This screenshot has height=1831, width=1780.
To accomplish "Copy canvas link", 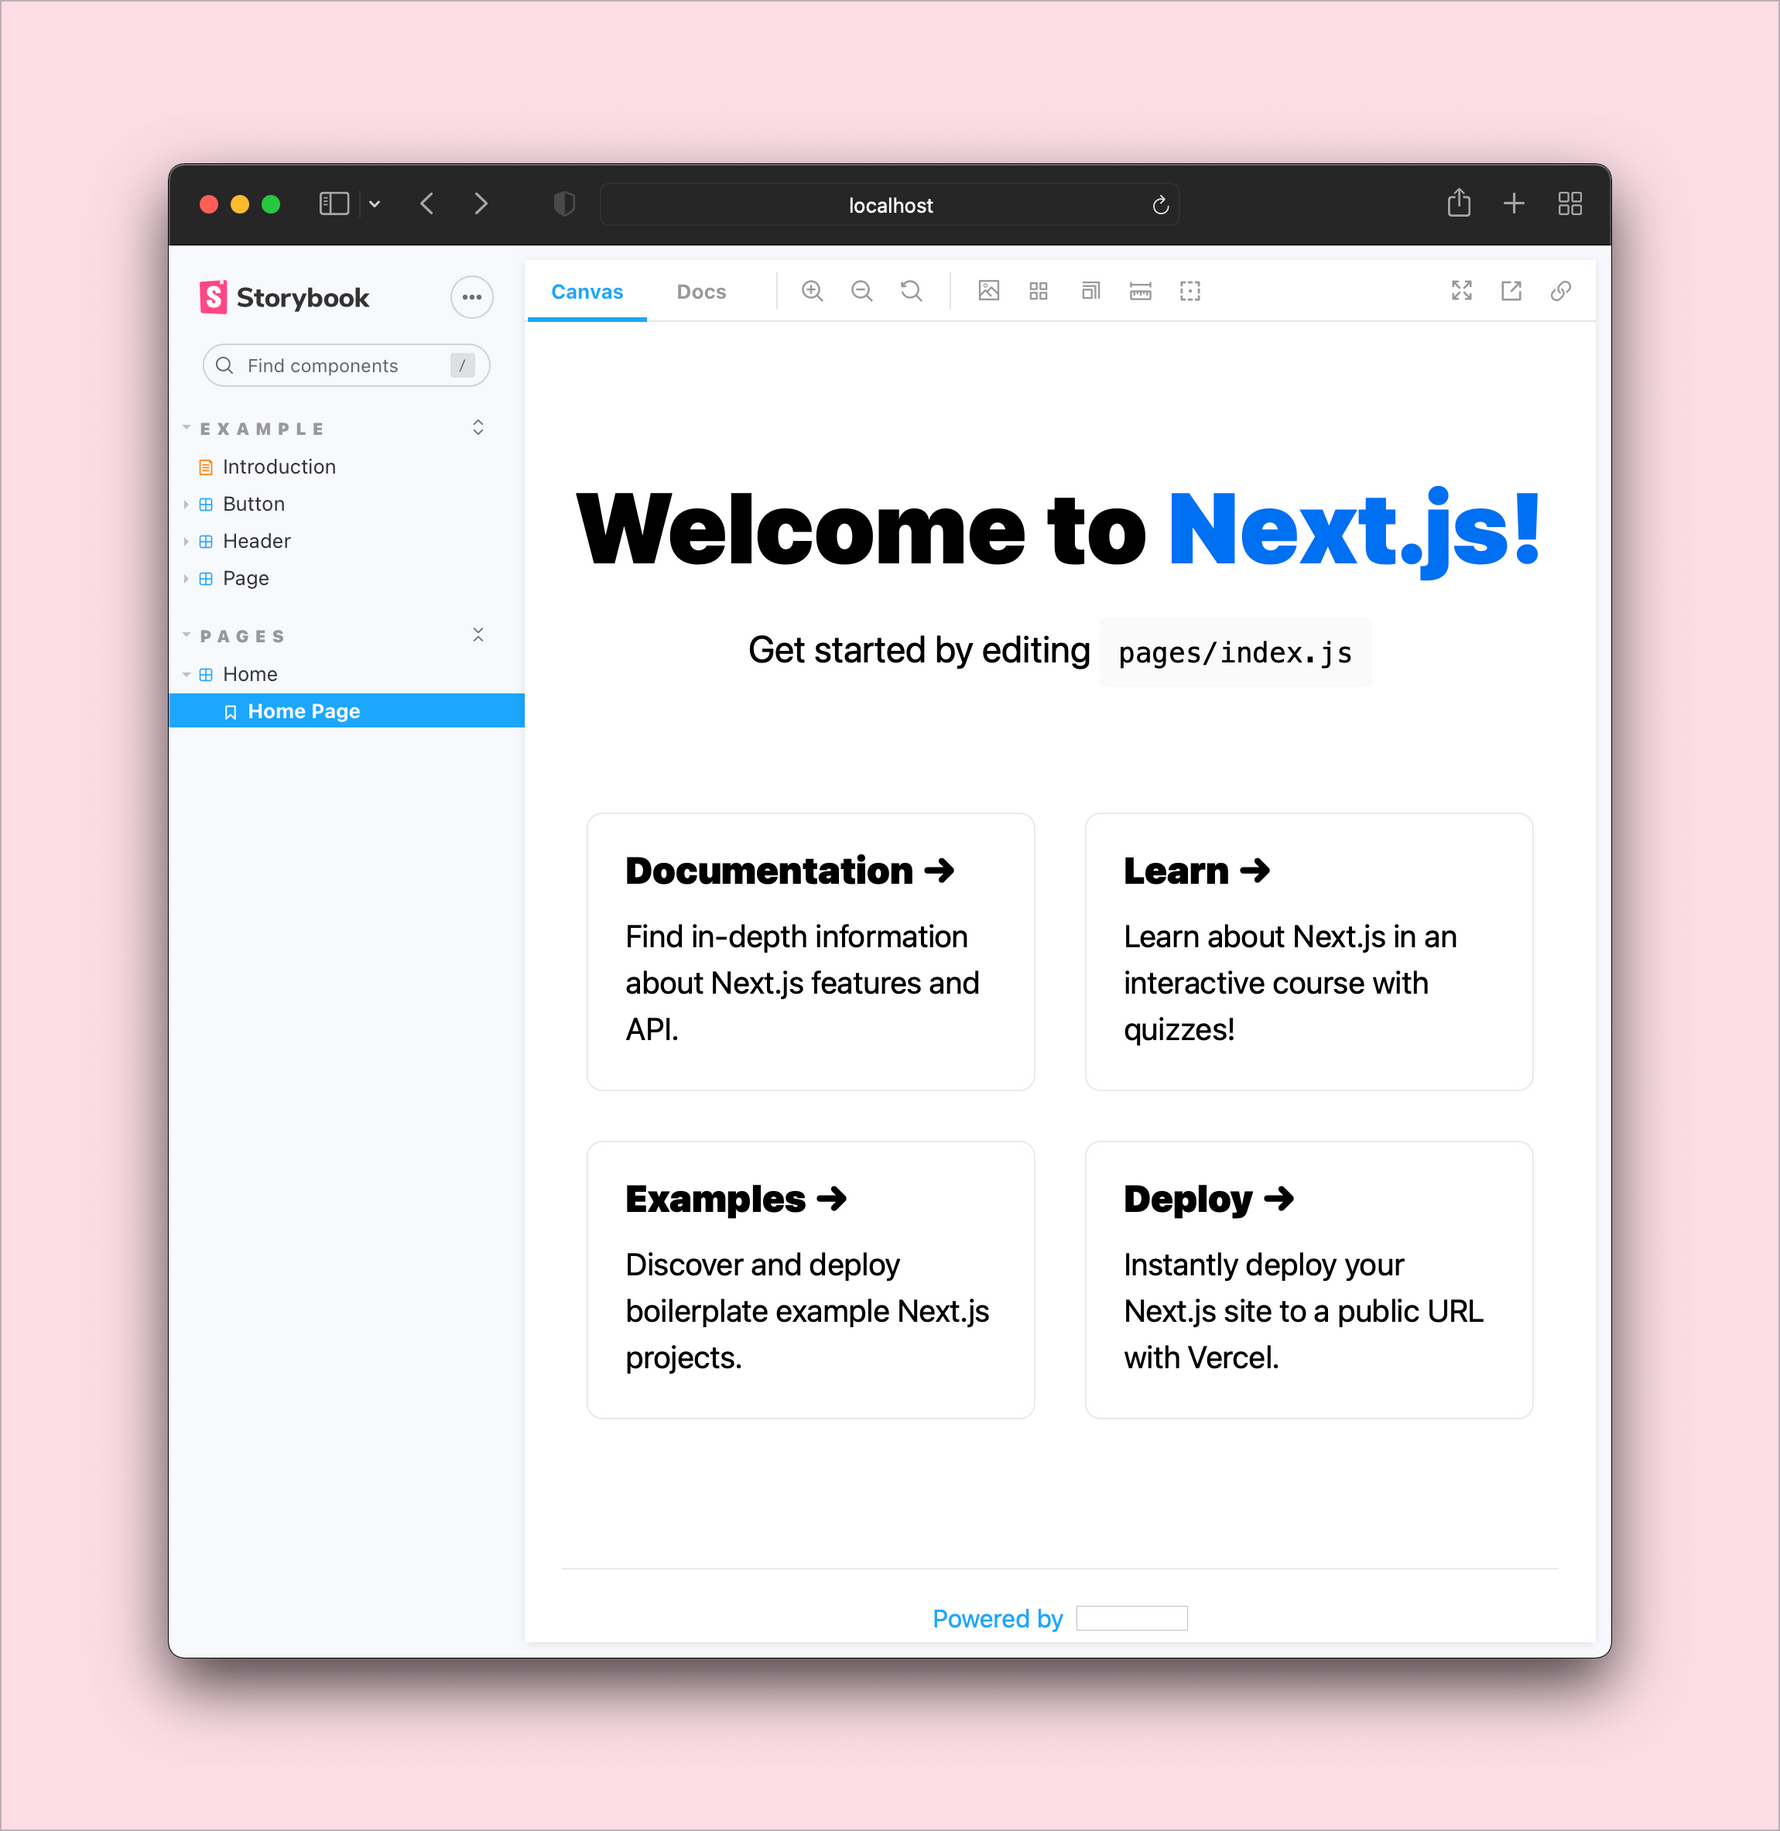I will click(1561, 291).
